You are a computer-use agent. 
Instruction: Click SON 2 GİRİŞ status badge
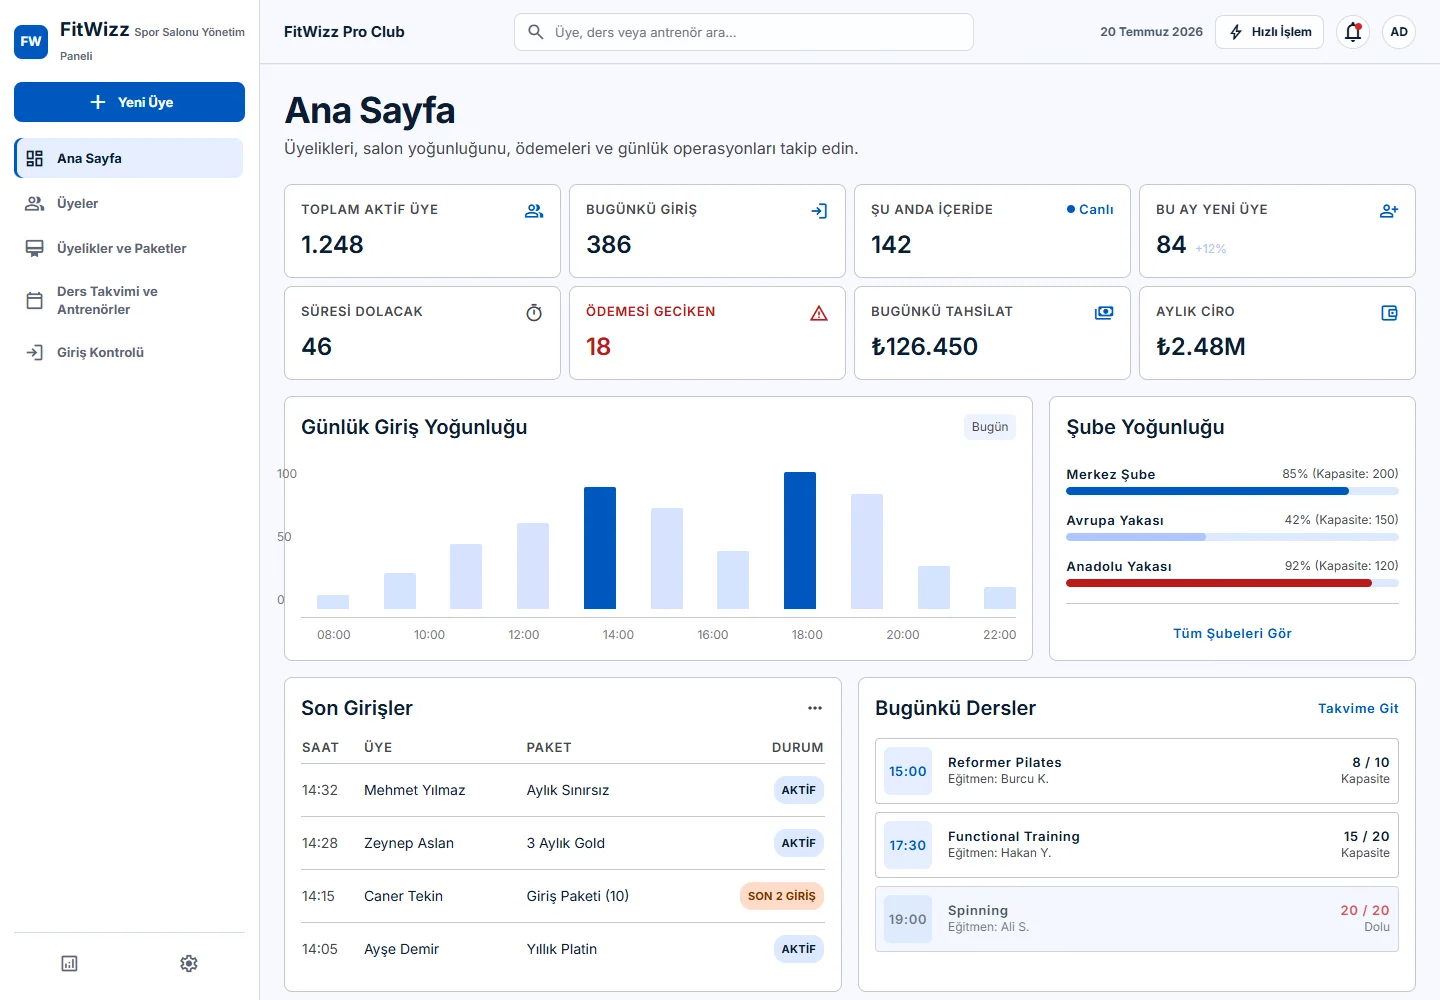781,896
